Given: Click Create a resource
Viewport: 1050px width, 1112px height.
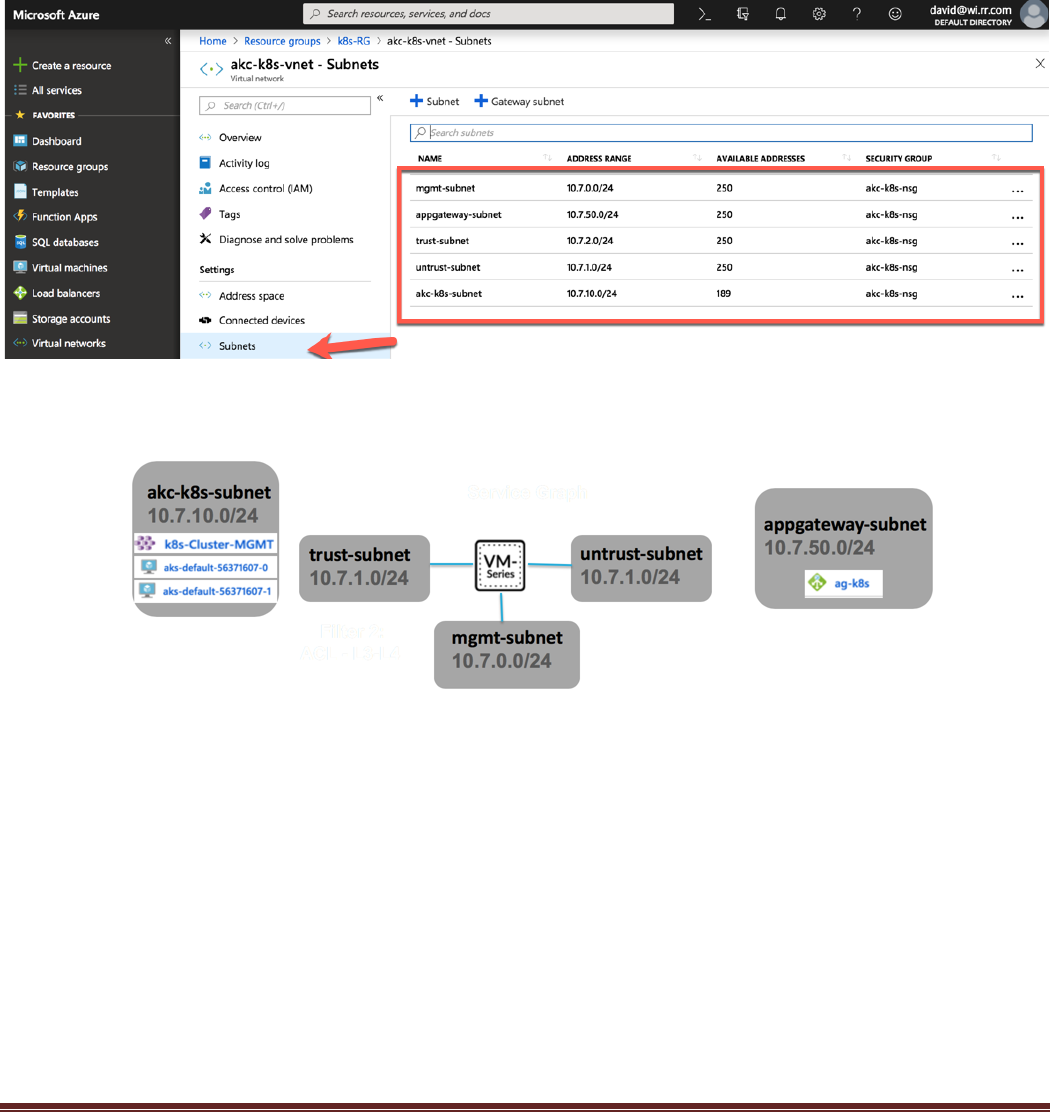Looking at the screenshot, I should (x=62, y=65).
